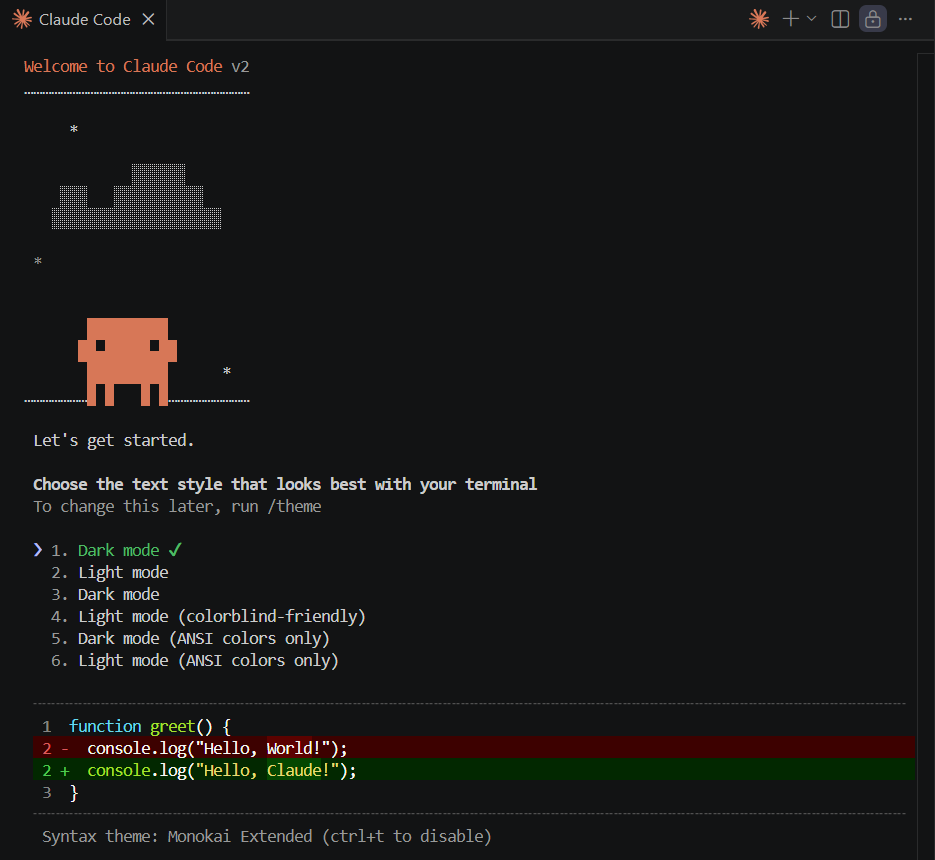The width and height of the screenshot is (935, 860).
Task: Click the added 'Hello, Claude!' diff line
Action: 474,771
